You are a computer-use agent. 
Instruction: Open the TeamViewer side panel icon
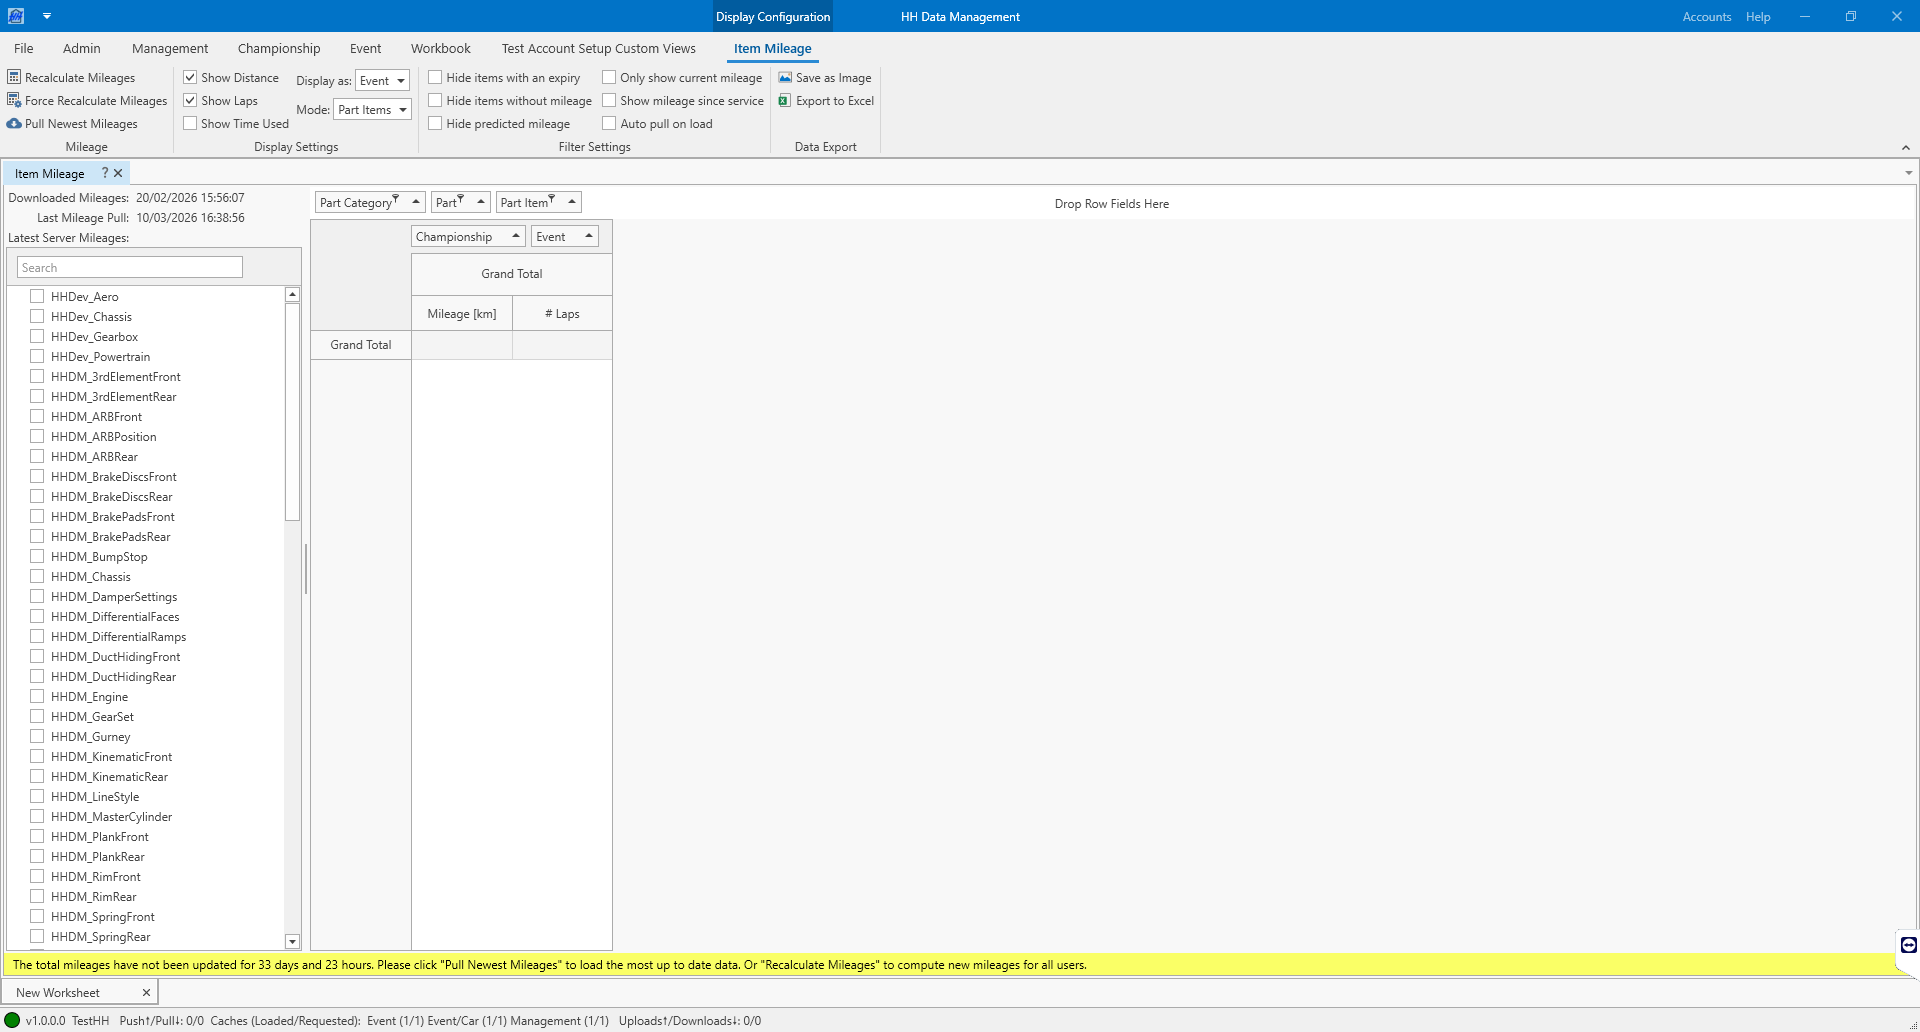tap(1908, 945)
